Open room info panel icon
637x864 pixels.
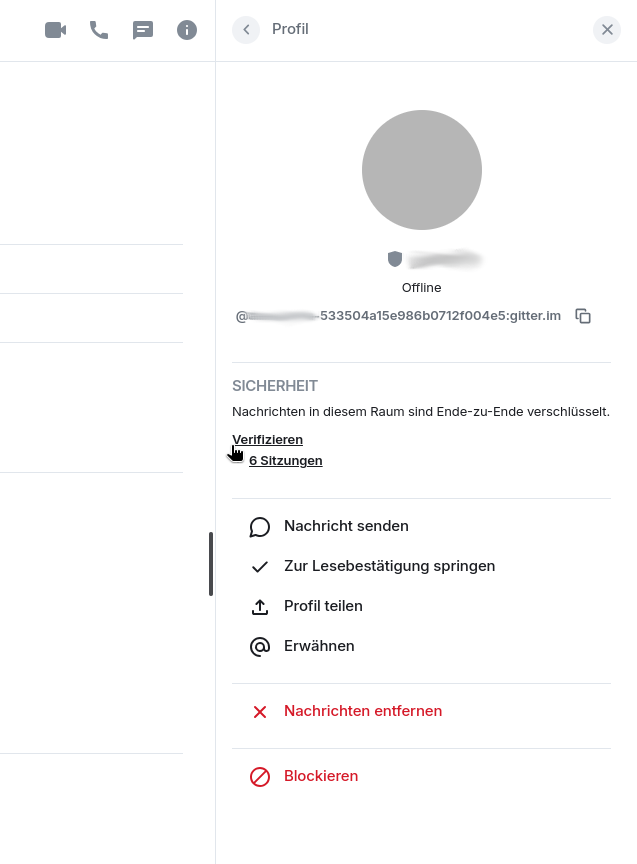(x=187, y=30)
